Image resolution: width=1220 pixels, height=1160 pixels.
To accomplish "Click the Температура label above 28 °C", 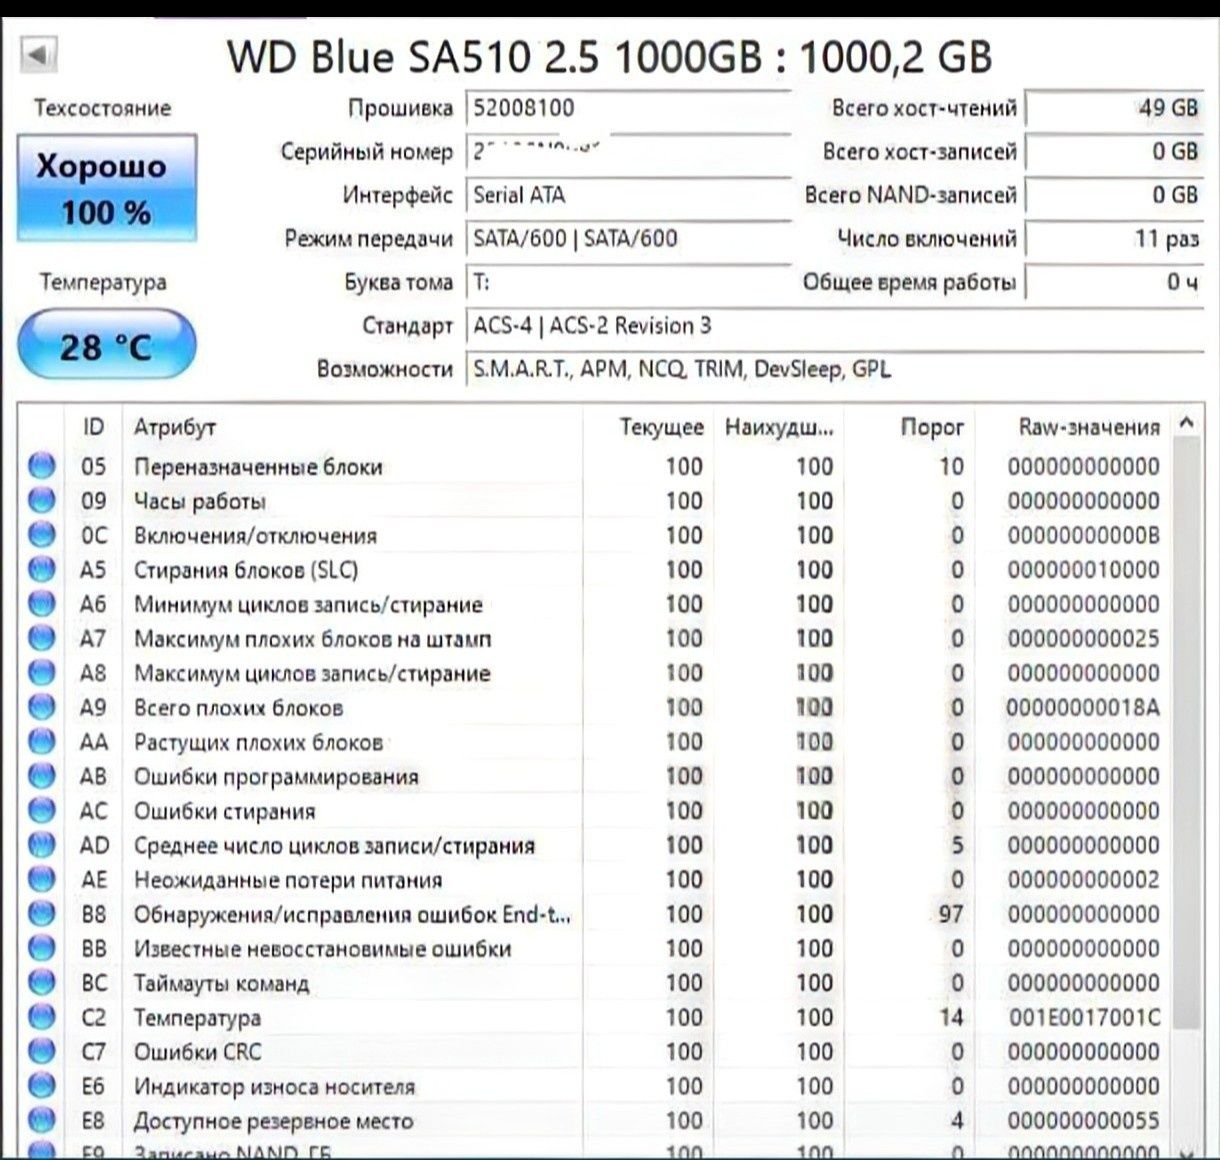I will point(103,282).
